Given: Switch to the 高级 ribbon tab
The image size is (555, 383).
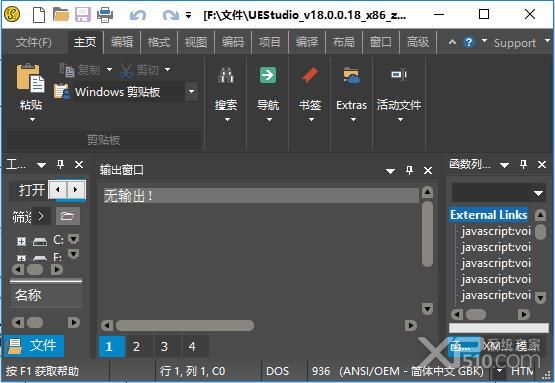Looking at the screenshot, I should click(418, 42).
